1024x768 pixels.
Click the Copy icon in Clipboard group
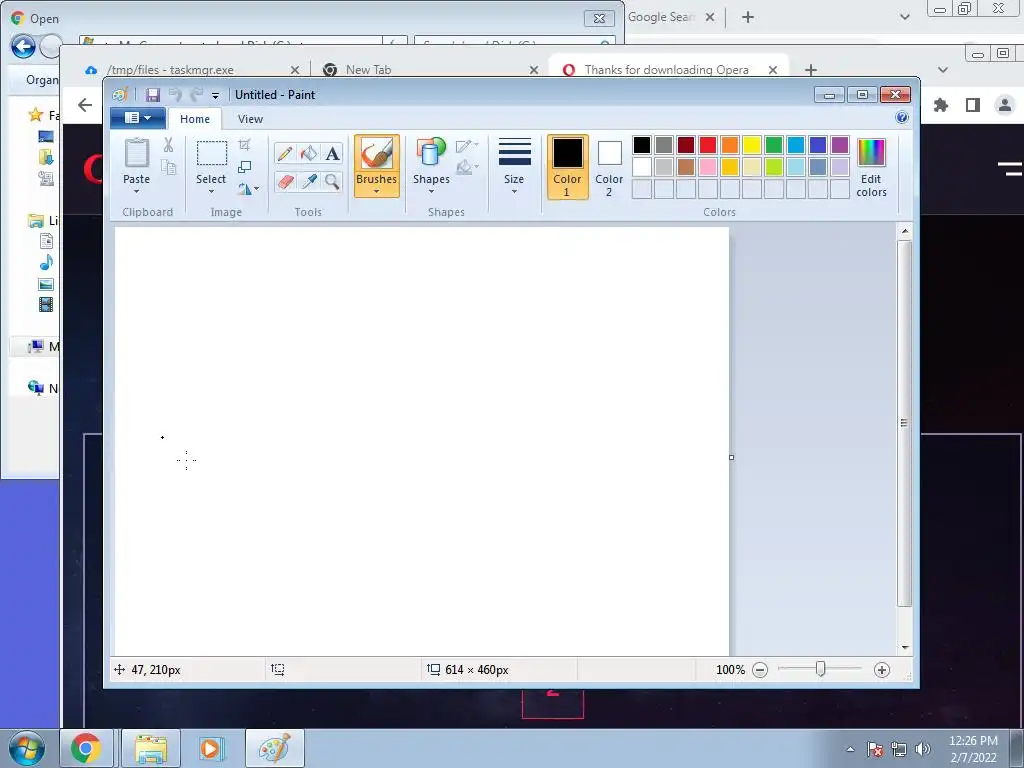coord(168,168)
